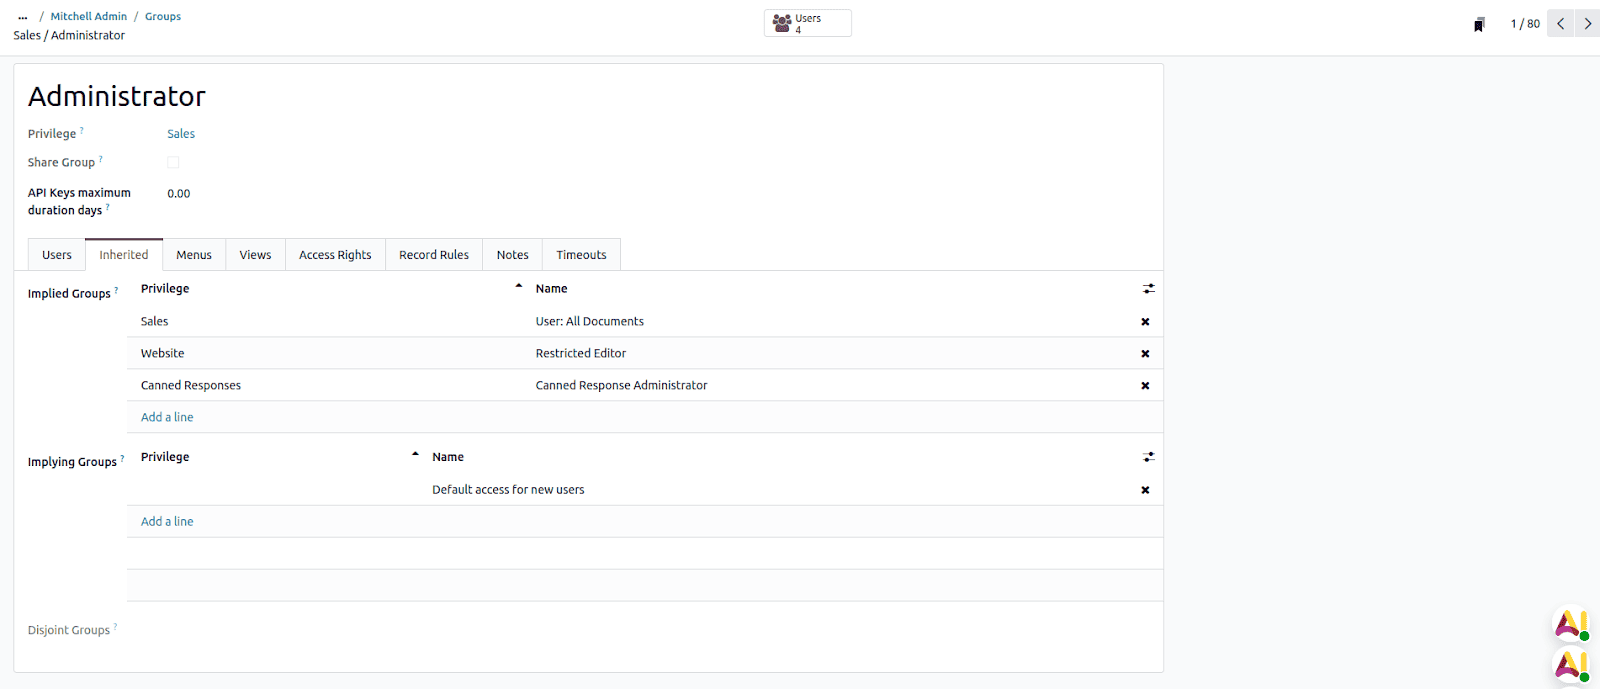
Task: Add a line to Implying Groups
Action: (167, 521)
